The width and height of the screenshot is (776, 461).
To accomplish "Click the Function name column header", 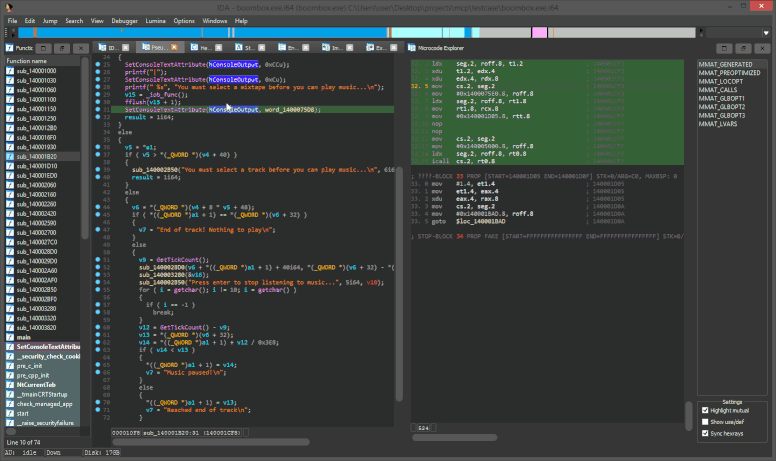I will coord(26,61).
